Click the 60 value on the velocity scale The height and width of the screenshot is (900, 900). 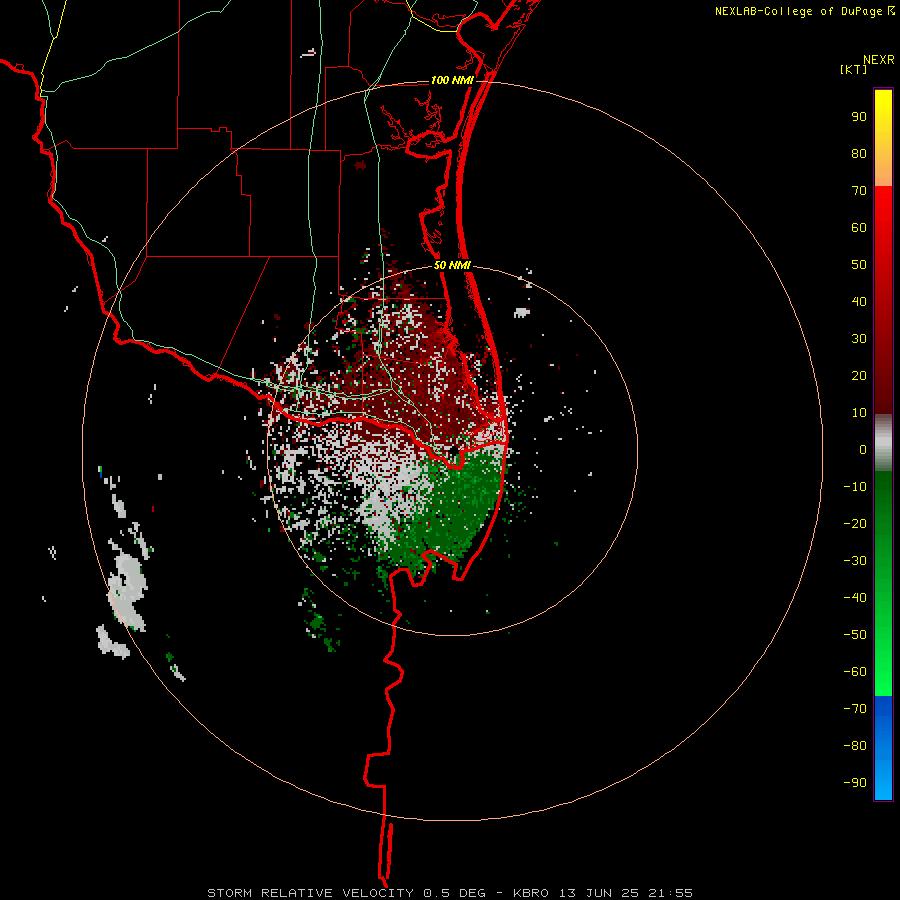[x=859, y=228]
